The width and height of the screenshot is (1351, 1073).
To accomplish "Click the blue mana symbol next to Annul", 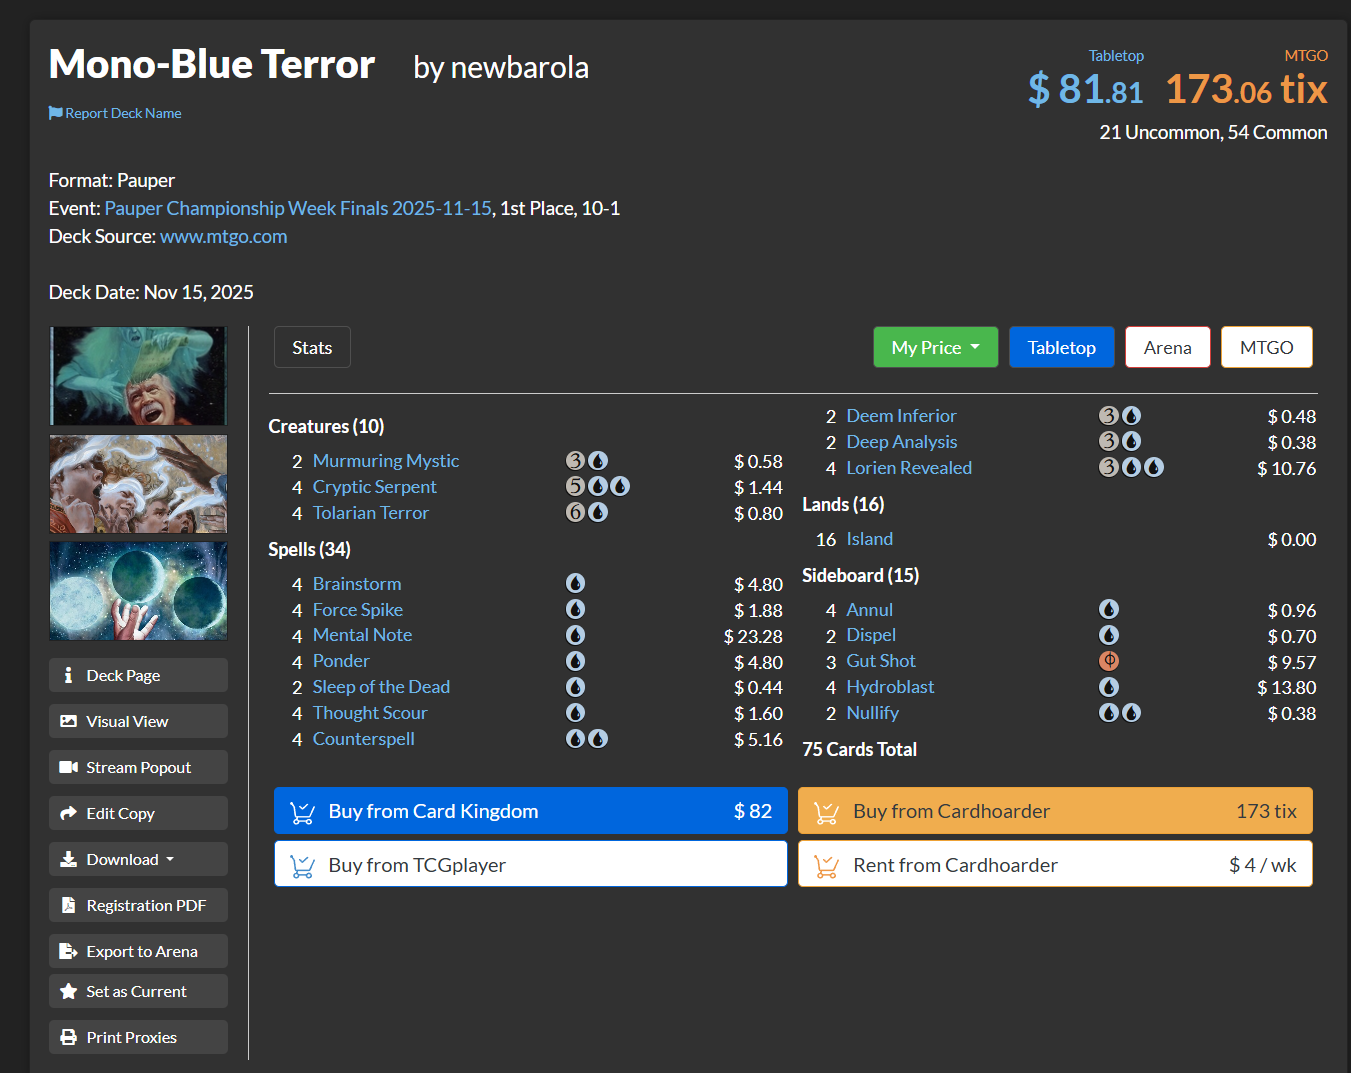I will click(x=1109, y=609).
